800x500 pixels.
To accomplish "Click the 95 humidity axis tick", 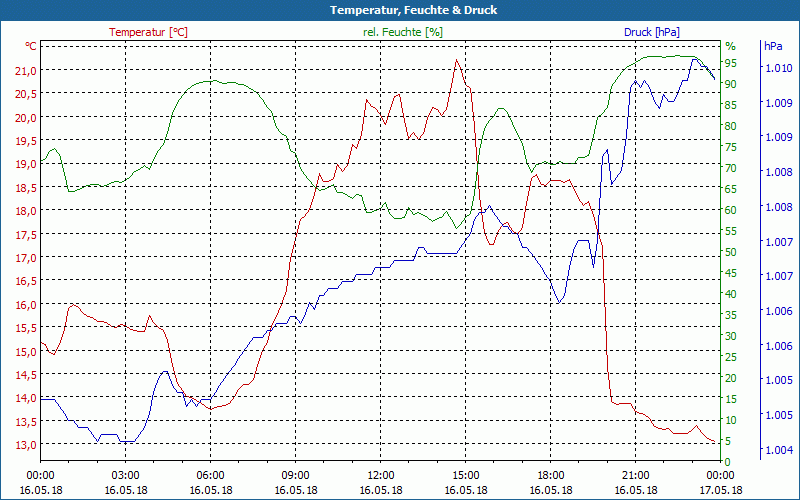I will (x=731, y=63).
